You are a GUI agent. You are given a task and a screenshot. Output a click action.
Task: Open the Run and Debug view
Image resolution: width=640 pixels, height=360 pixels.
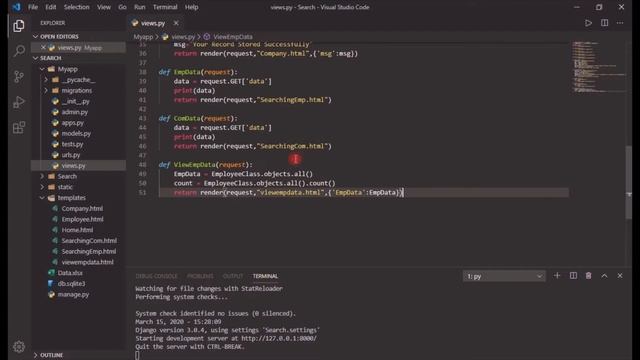pos(19,102)
